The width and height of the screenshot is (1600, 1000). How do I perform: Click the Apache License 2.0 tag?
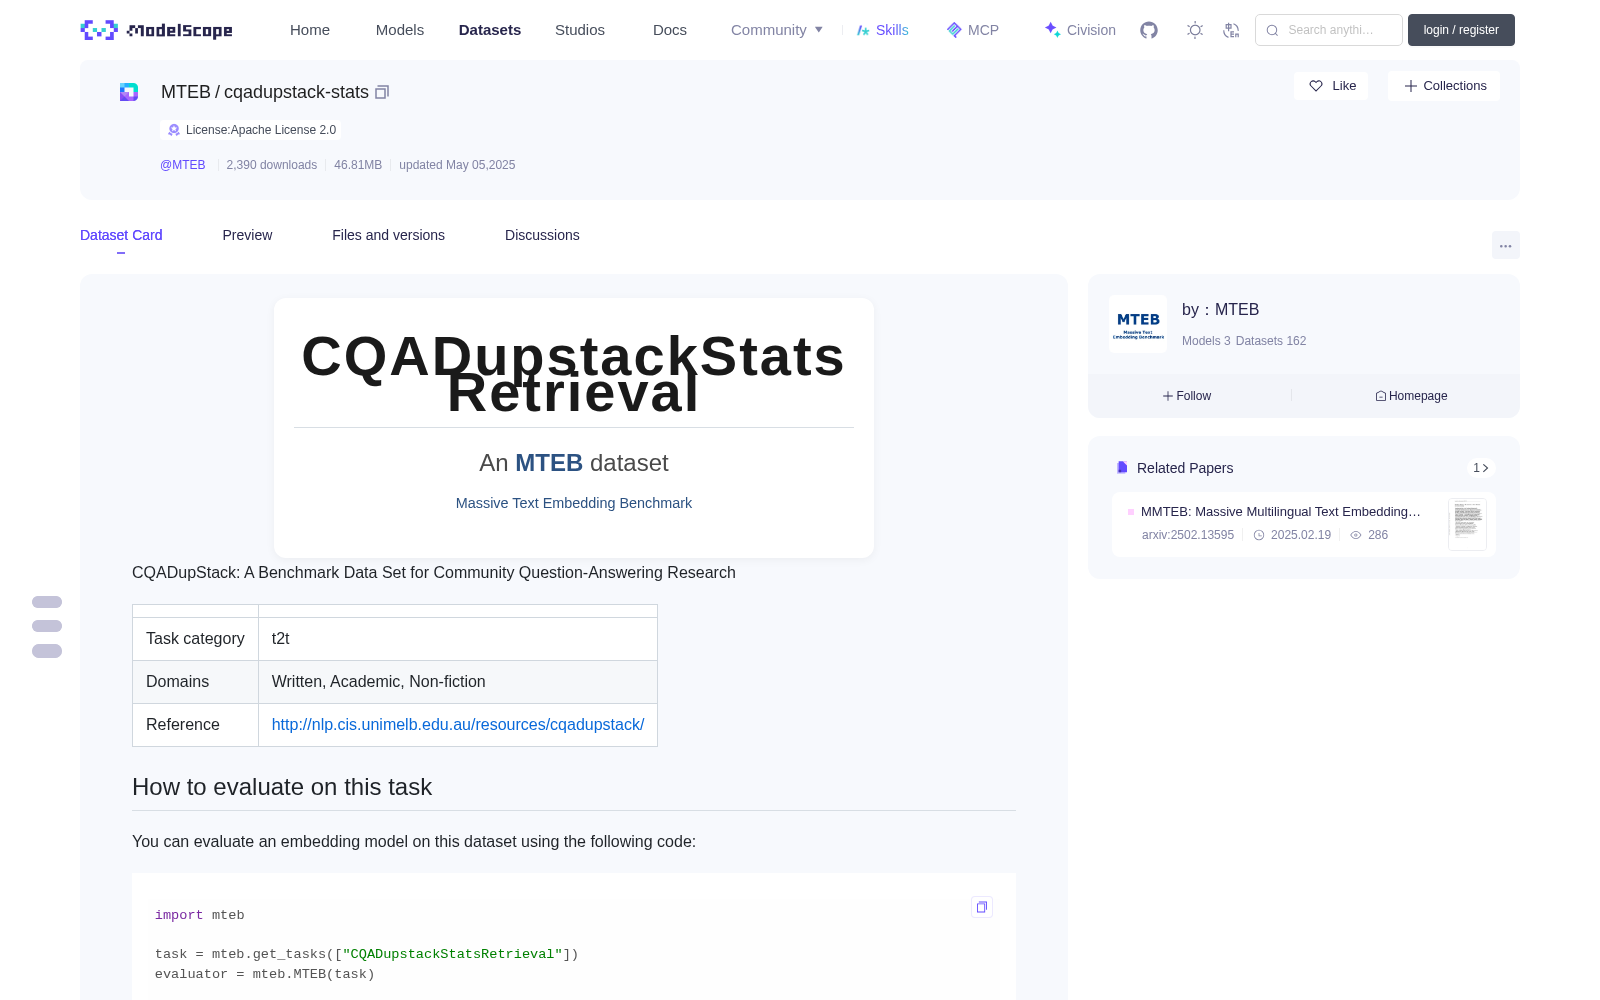[250, 130]
